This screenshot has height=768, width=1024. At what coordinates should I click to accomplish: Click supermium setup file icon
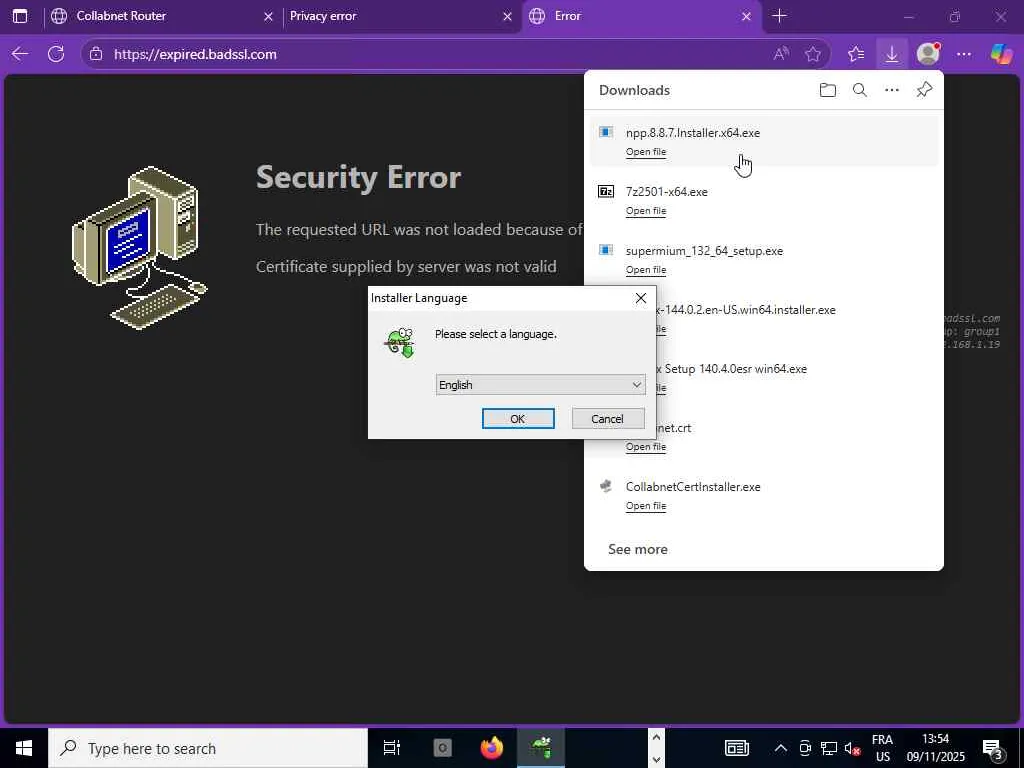606,250
